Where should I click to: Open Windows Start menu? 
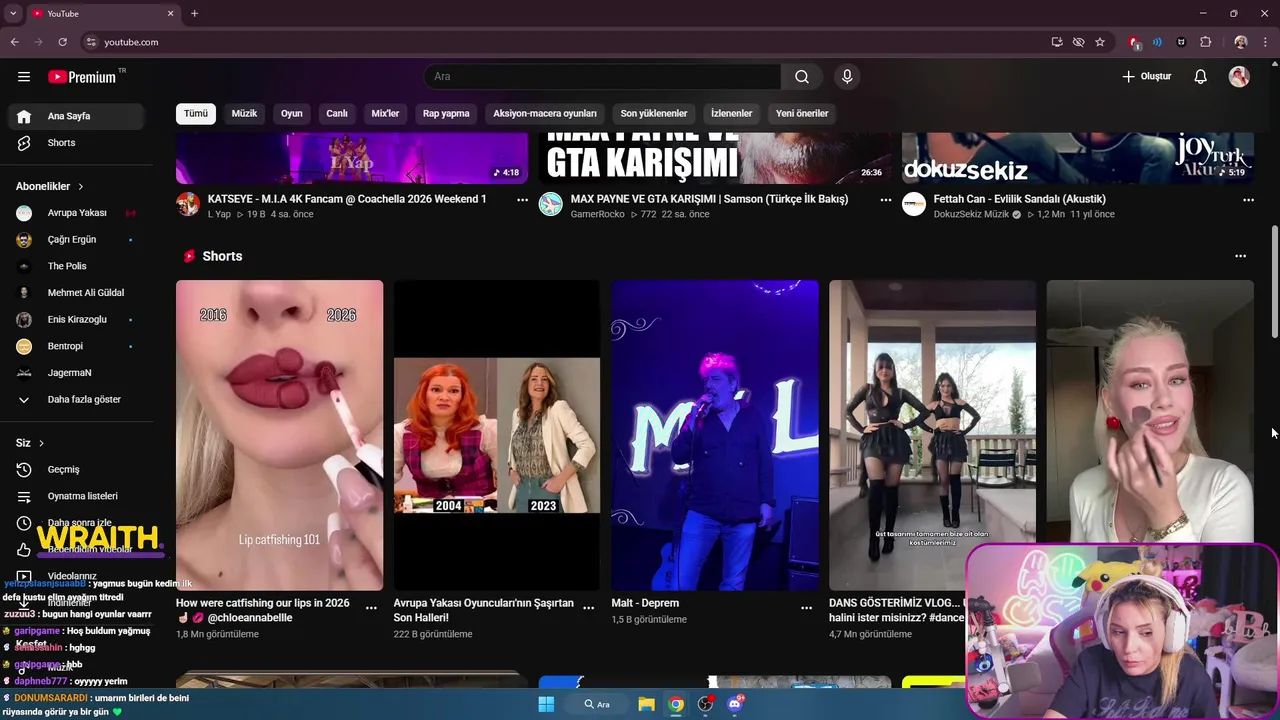click(546, 704)
